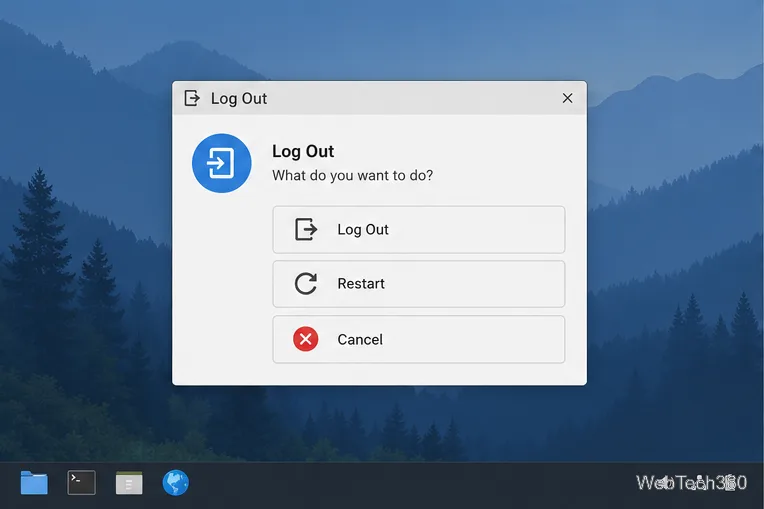
Task: Click the title bar log out icon
Action: tap(192, 98)
